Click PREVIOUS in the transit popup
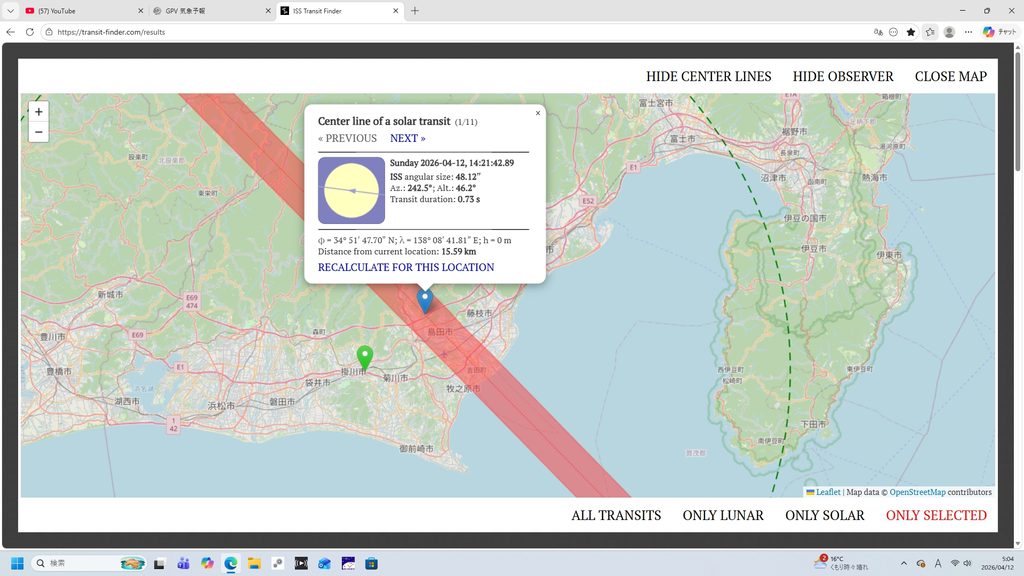 tap(347, 138)
